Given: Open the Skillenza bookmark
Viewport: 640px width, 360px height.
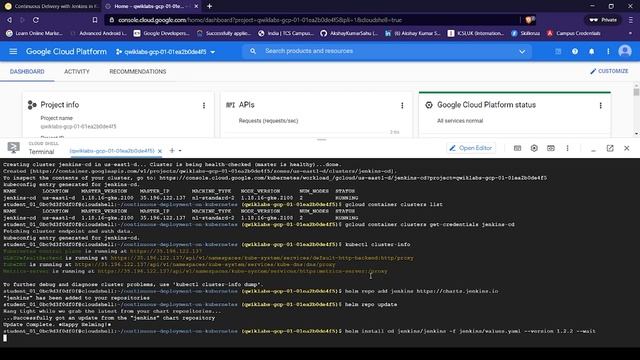Looking at the screenshot, I should pos(525,33).
